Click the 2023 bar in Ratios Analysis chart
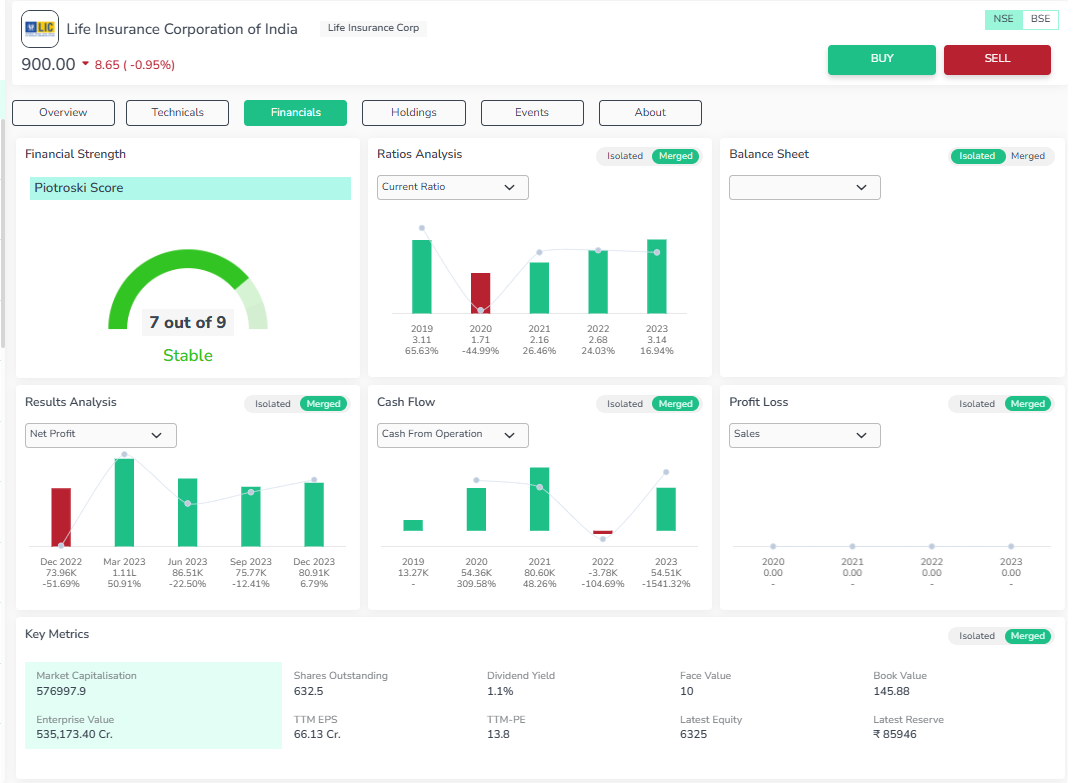The width and height of the screenshot is (1085, 783). [x=657, y=277]
